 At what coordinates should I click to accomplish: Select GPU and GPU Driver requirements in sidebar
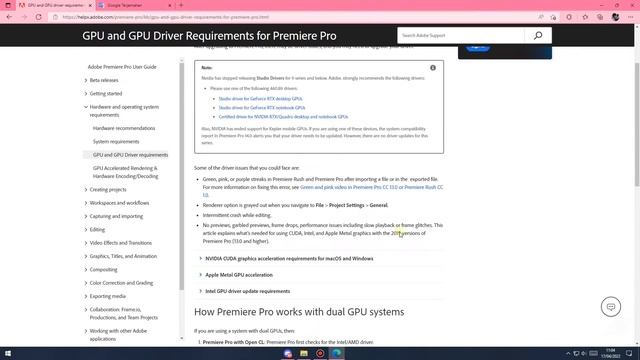[130, 155]
